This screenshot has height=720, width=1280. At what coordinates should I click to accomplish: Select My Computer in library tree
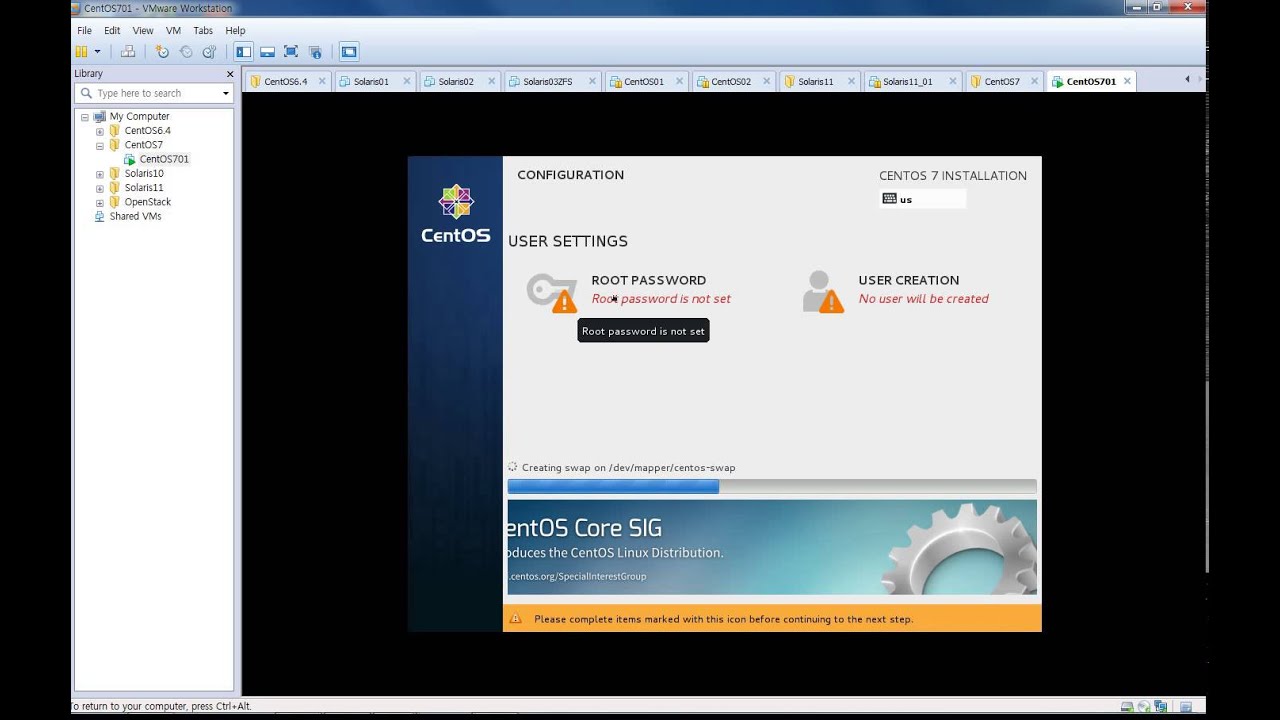[x=139, y=117]
